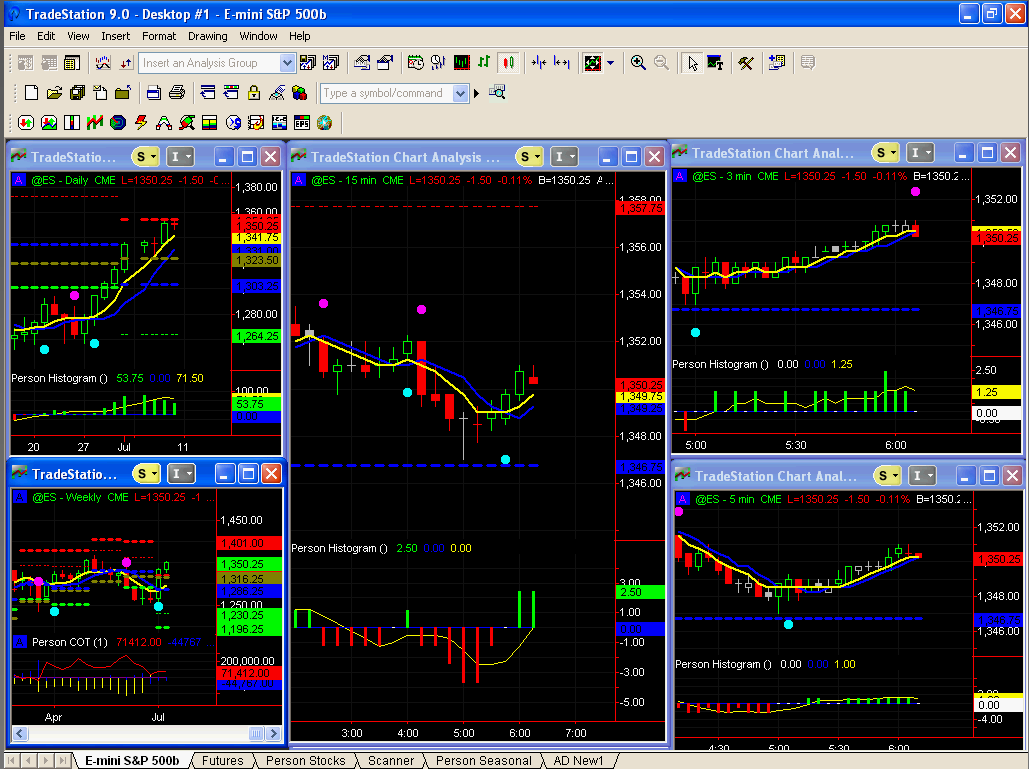Open the Insert an Analysis Group dropdown
The image size is (1029, 769).
click(x=287, y=63)
